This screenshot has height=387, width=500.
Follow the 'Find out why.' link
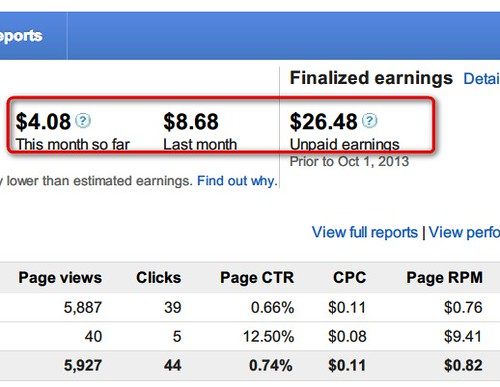pos(237,181)
